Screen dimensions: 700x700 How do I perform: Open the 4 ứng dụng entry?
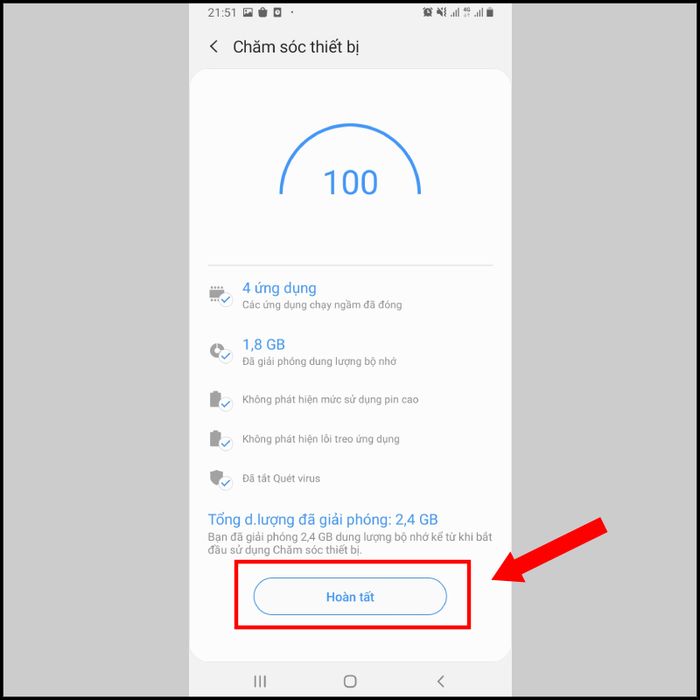point(322,296)
